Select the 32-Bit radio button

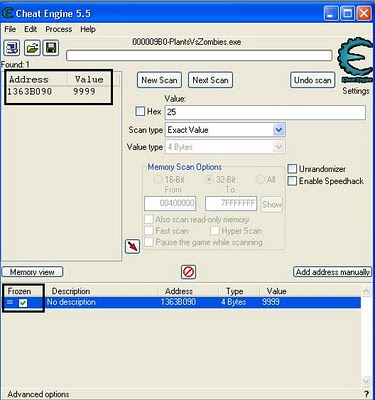(x=209, y=179)
